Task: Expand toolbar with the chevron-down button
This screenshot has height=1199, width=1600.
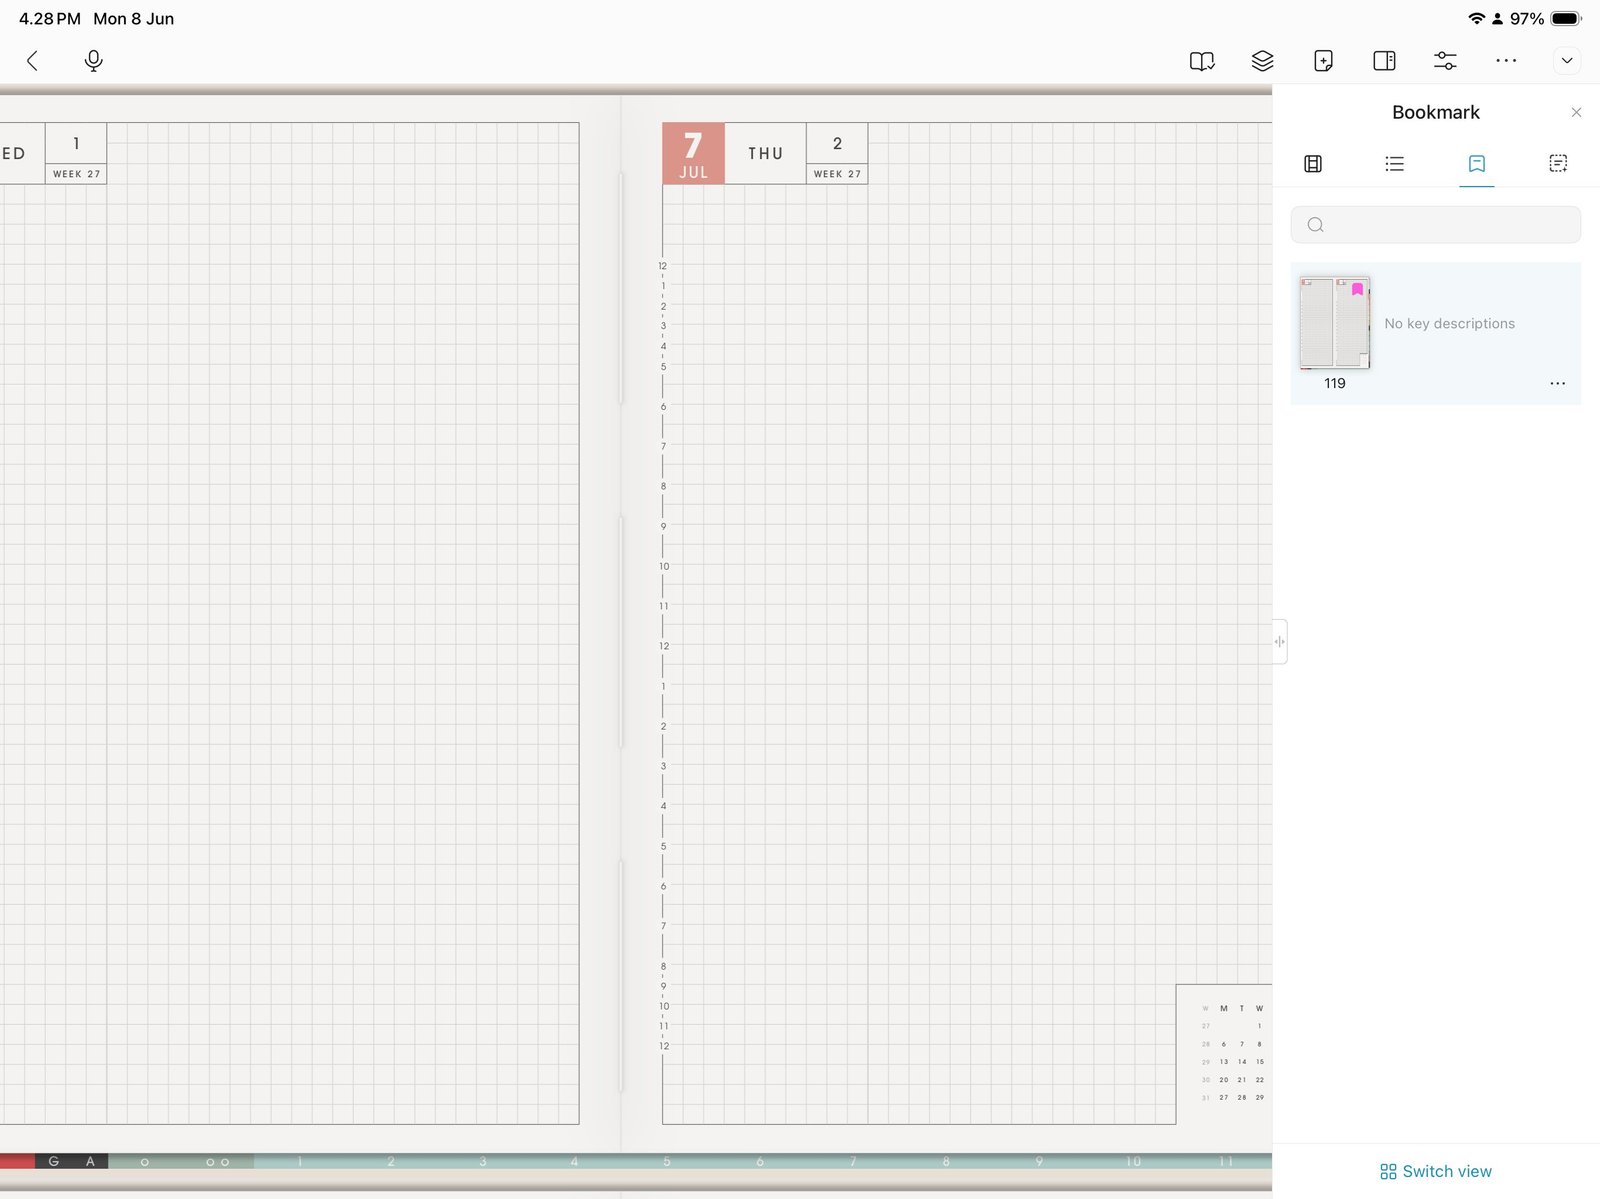Action: pos(1567,61)
